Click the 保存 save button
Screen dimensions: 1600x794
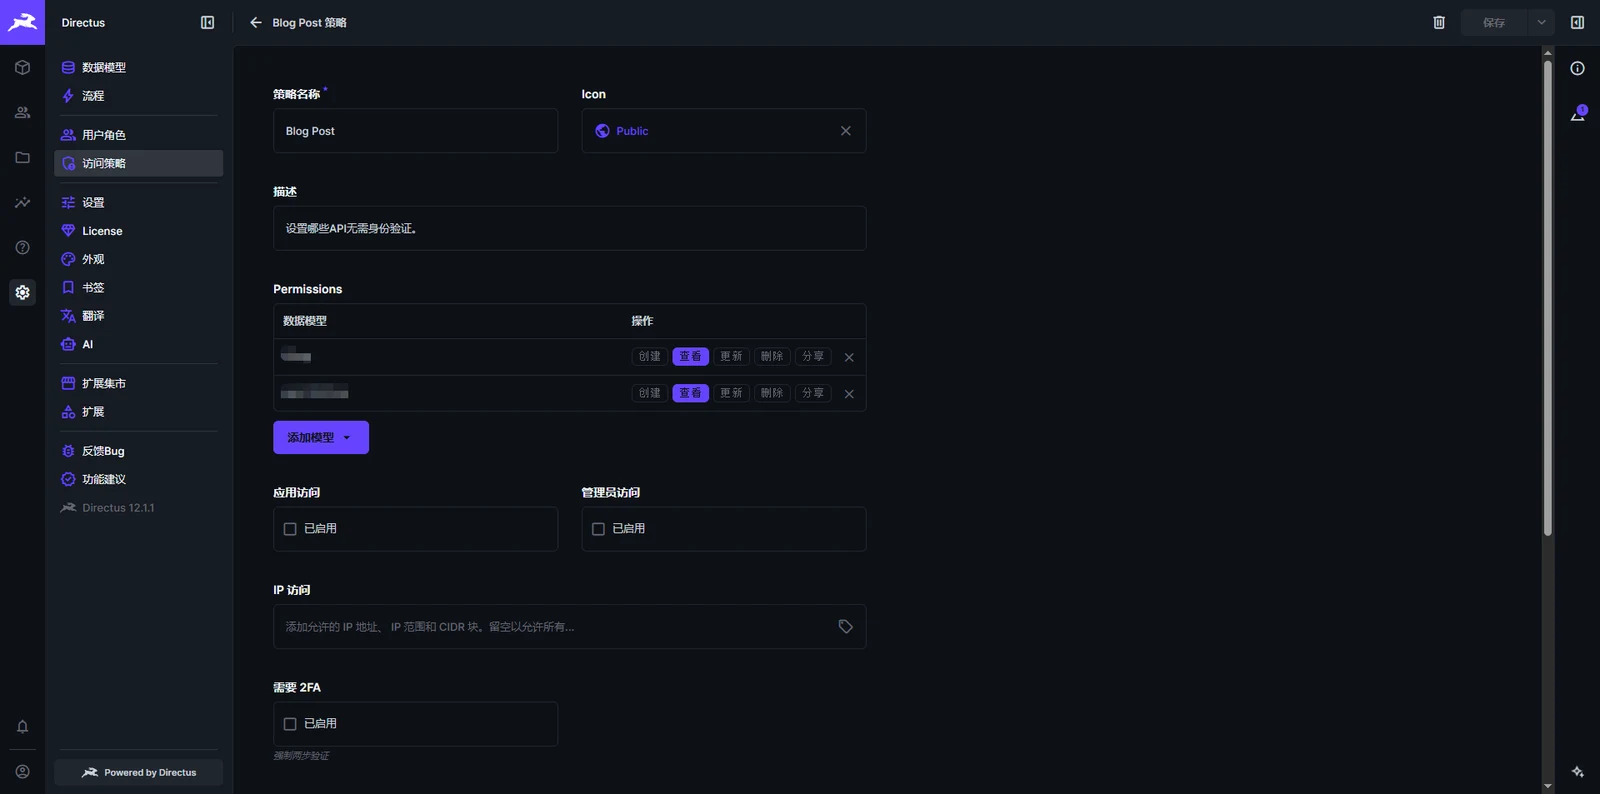[x=1494, y=22]
